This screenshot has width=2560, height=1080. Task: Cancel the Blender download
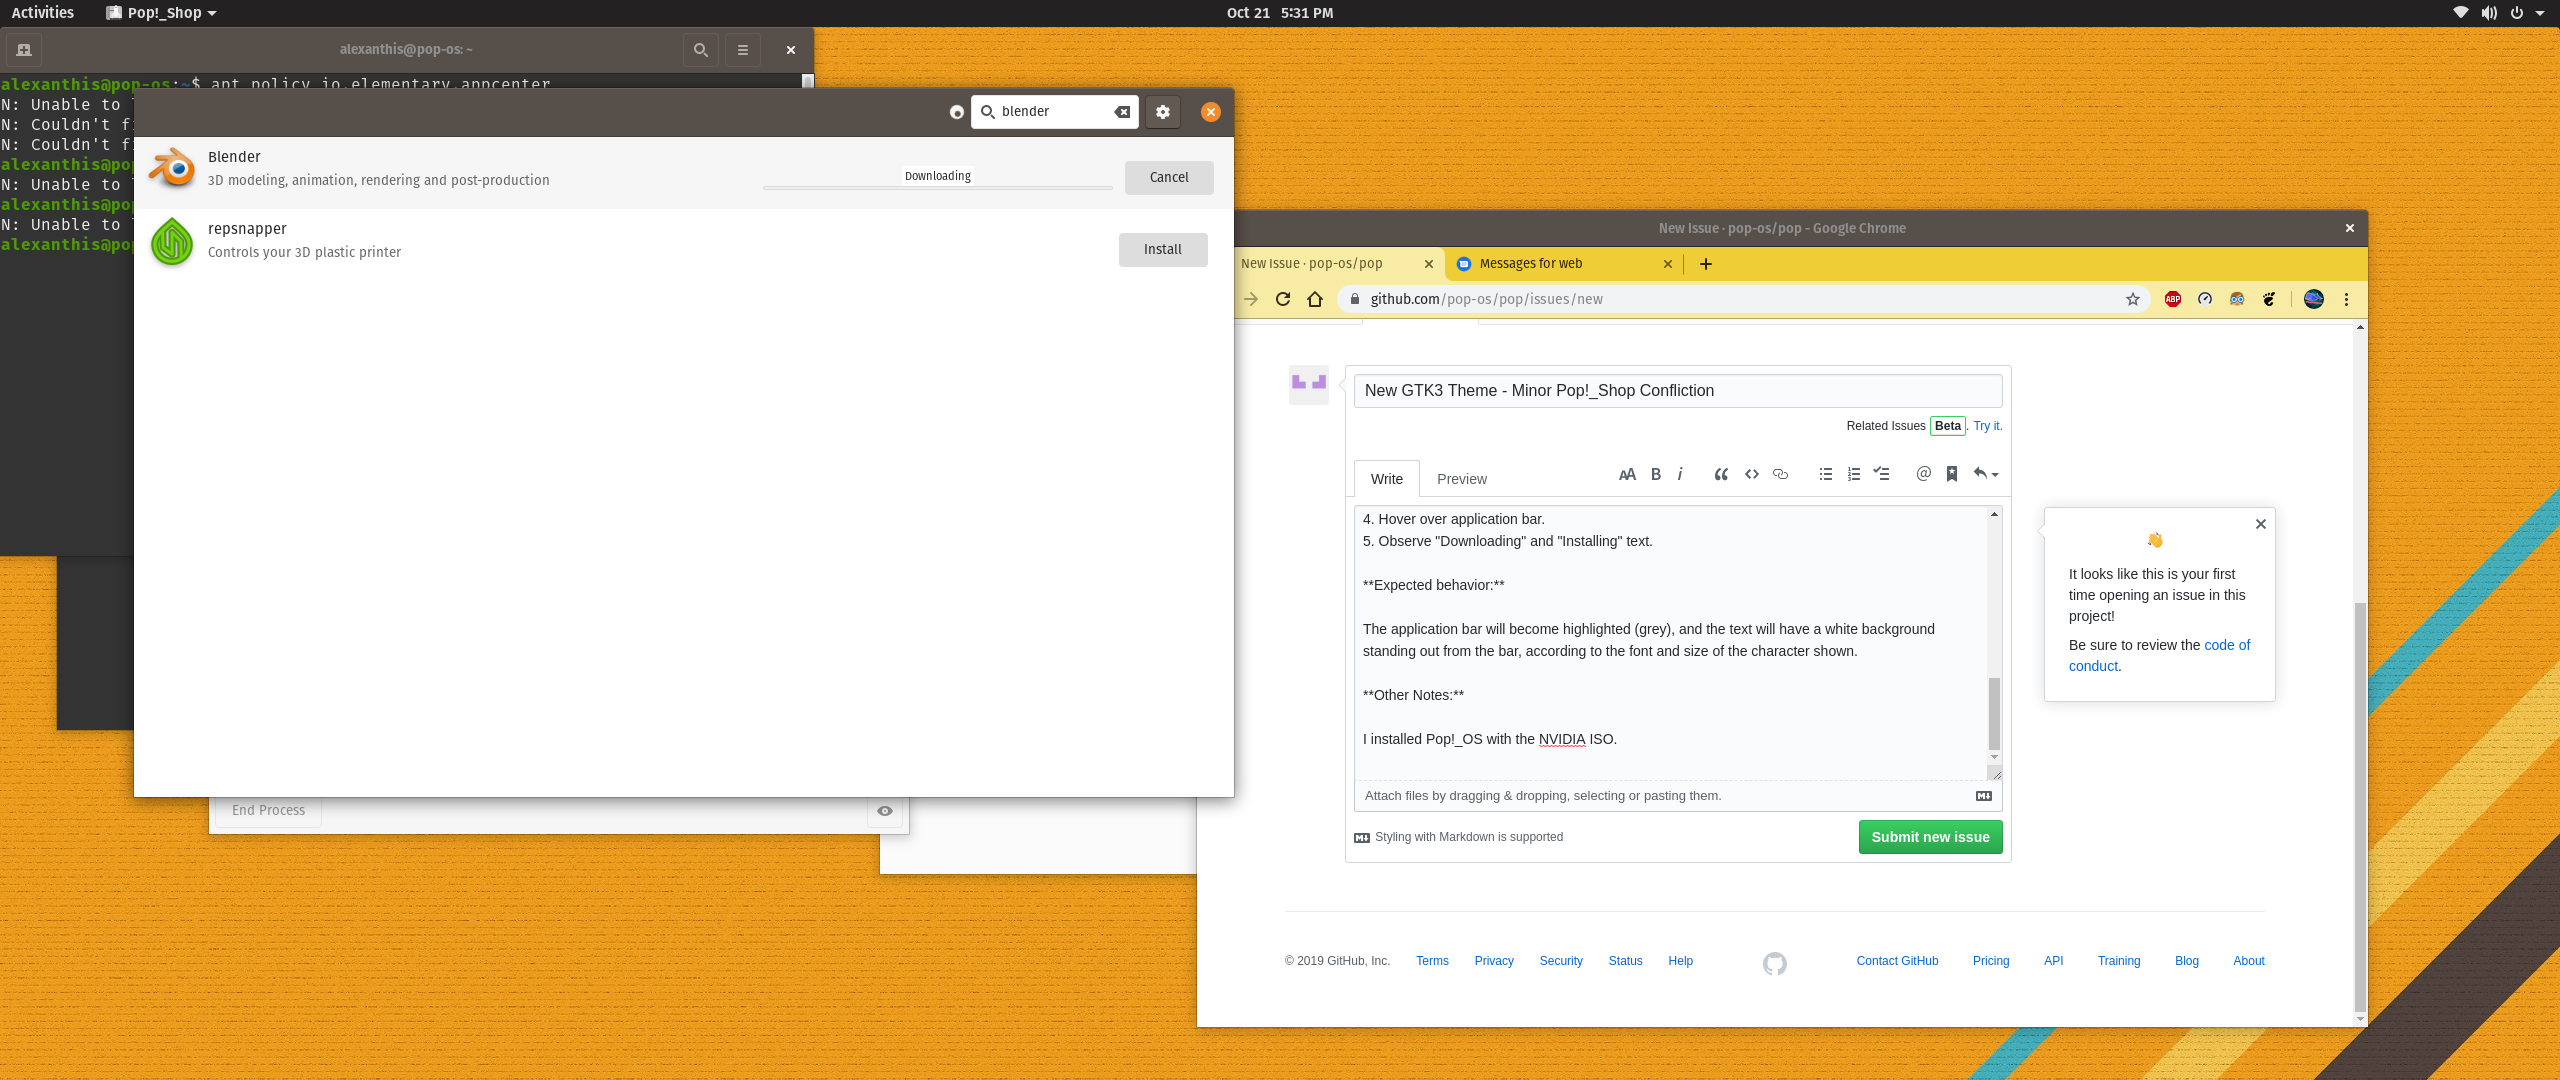[x=1169, y=177]
